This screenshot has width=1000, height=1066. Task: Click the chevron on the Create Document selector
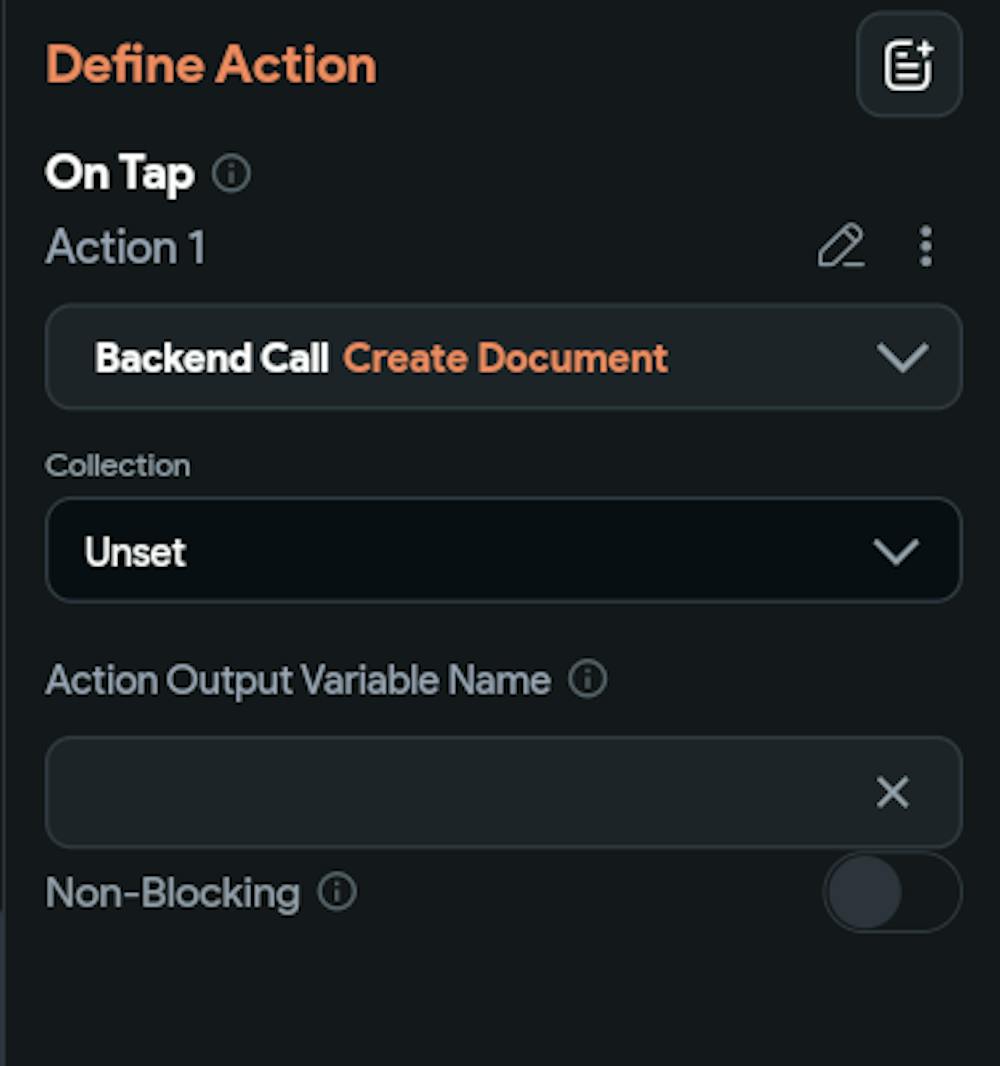tap(903, 357)
